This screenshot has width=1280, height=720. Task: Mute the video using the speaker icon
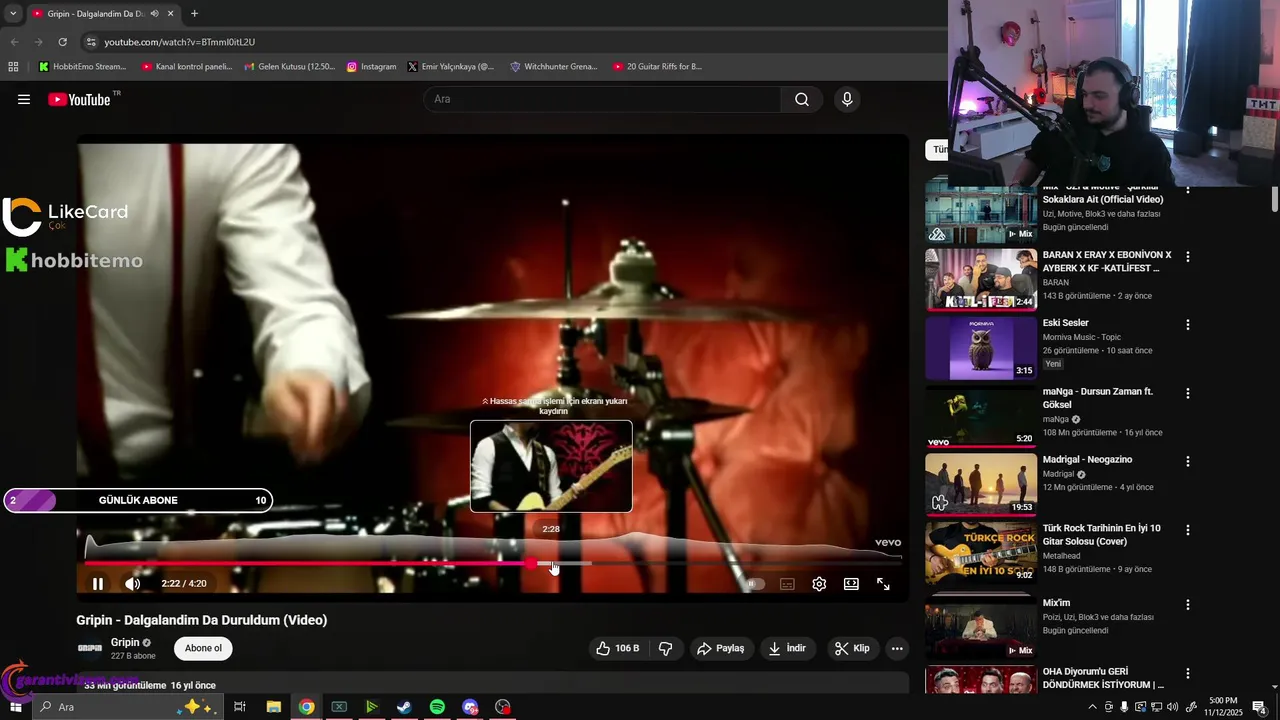[x=132, y=584]
